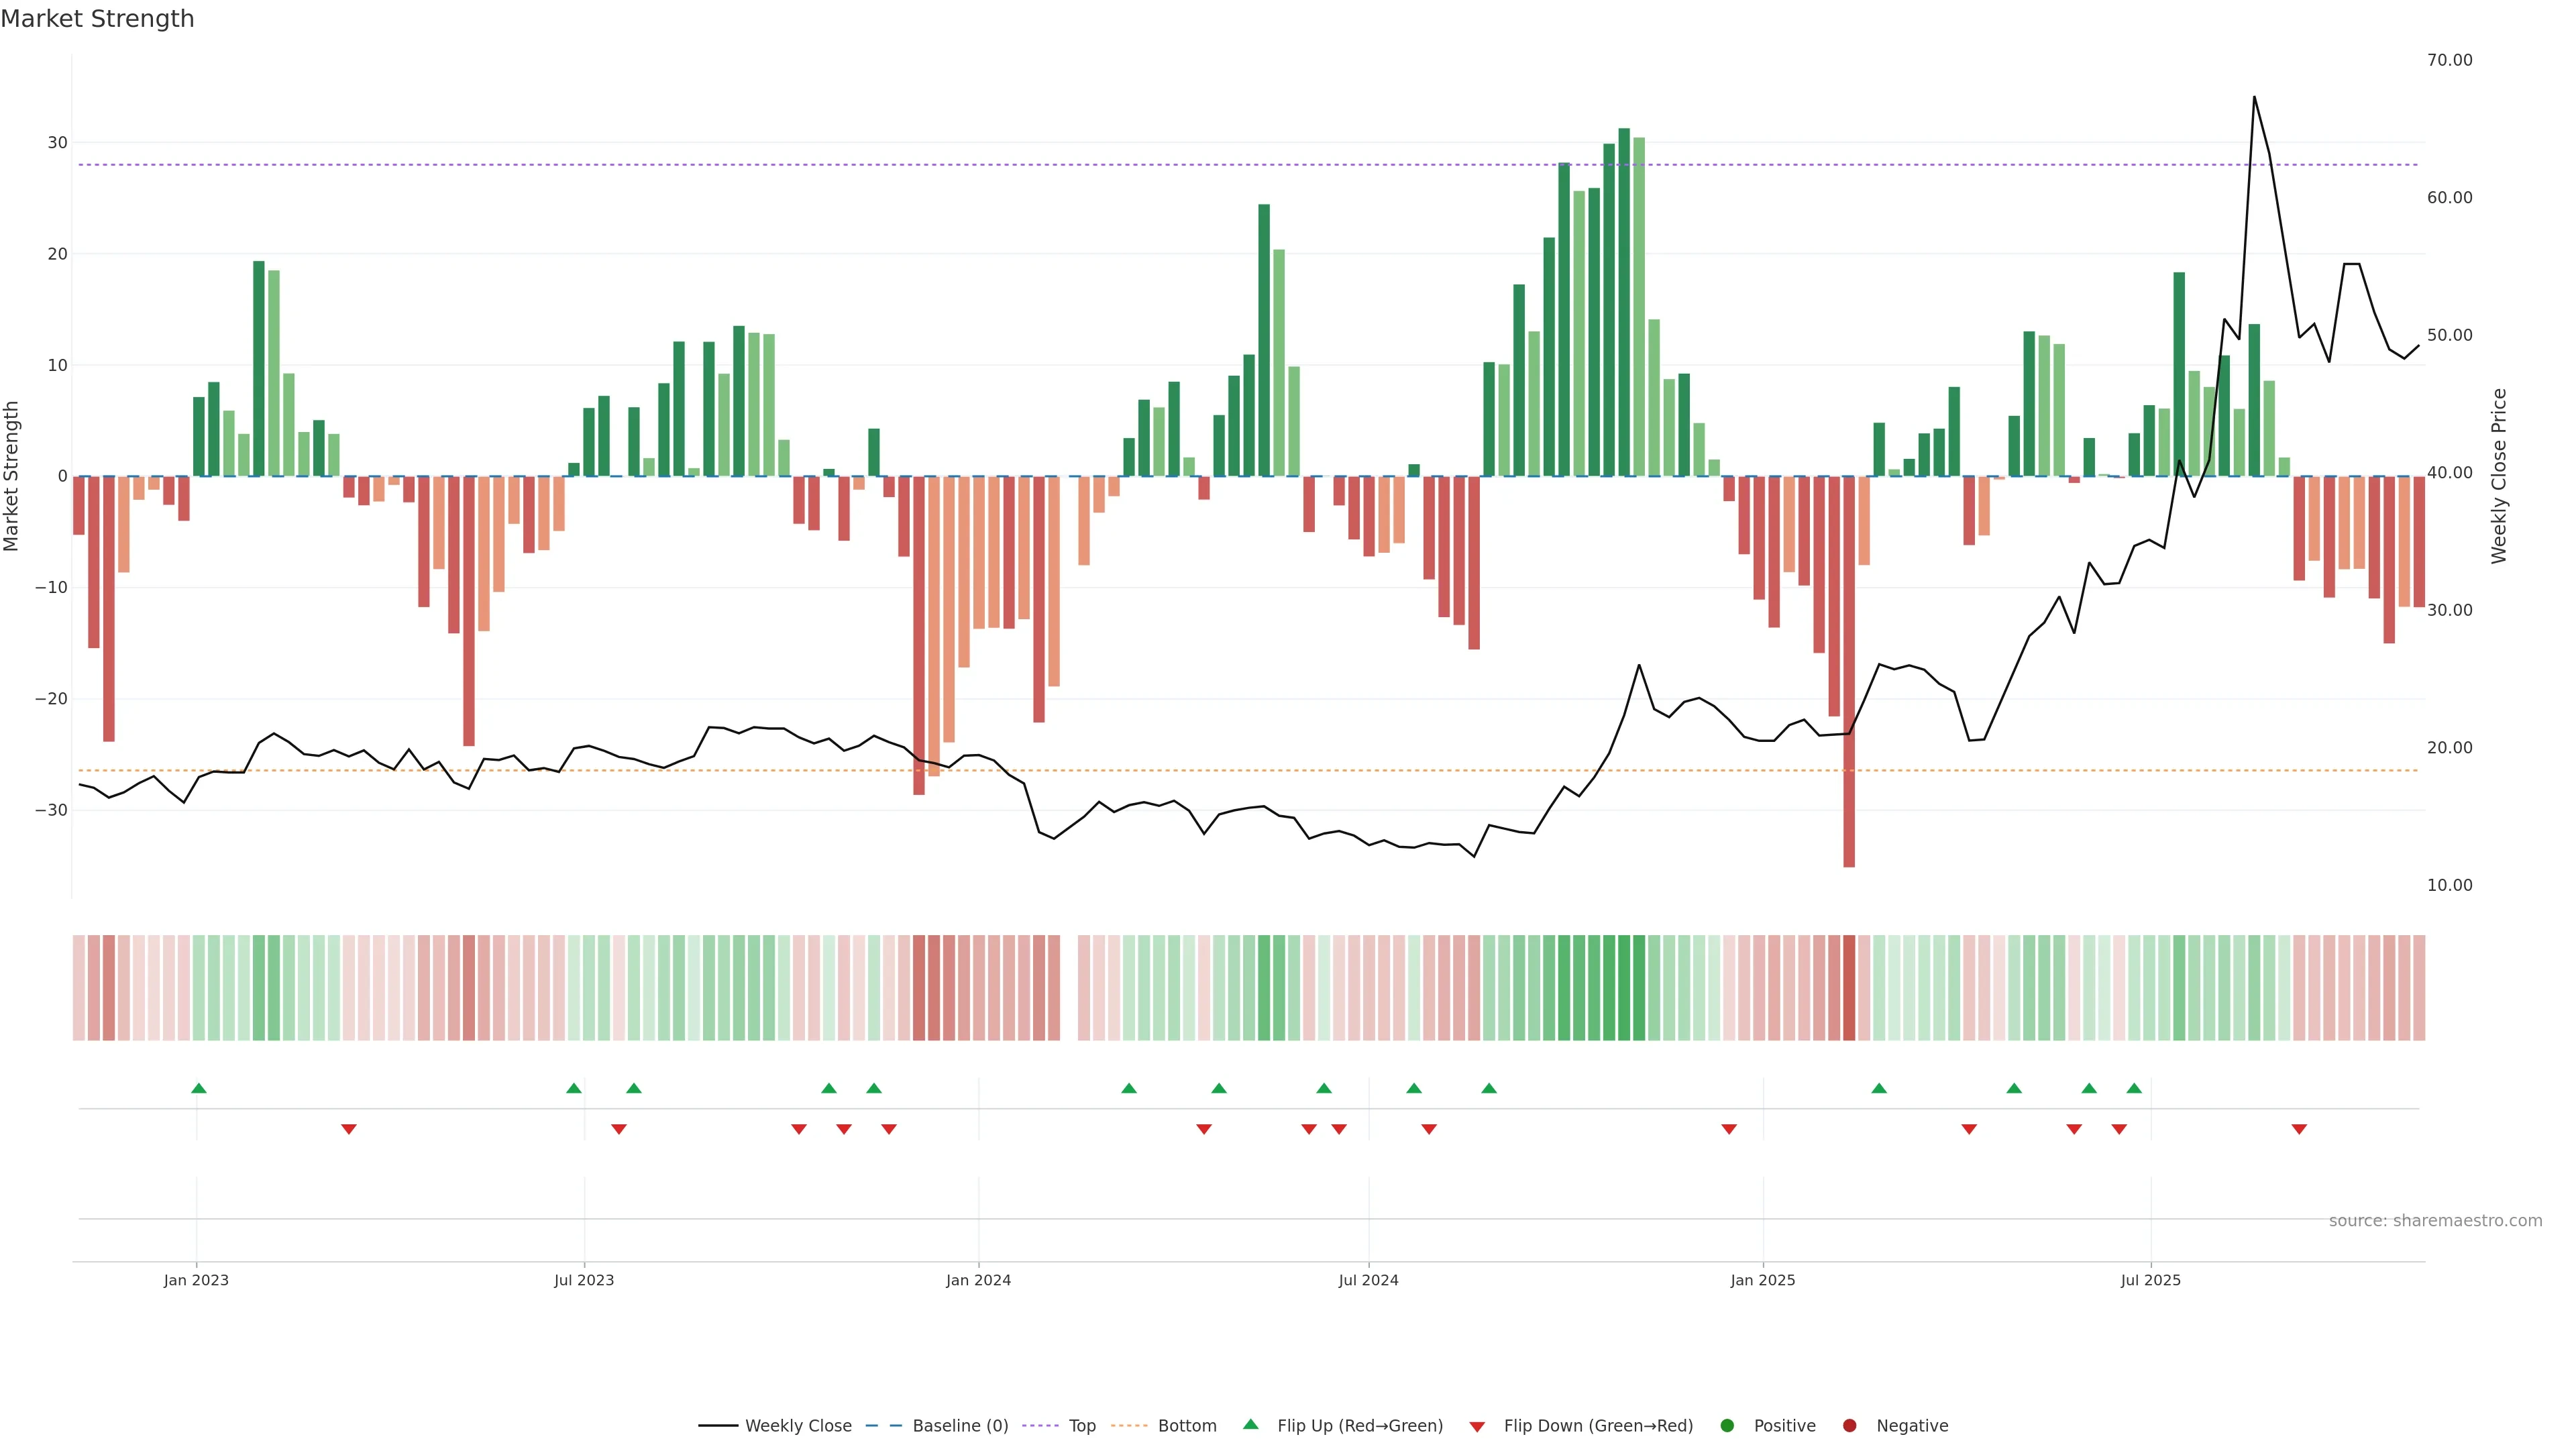Viewport: 2576px width, 1449px height.
Task: Click the Jan 2024 x-axis label
Action: pos(978,1280)
